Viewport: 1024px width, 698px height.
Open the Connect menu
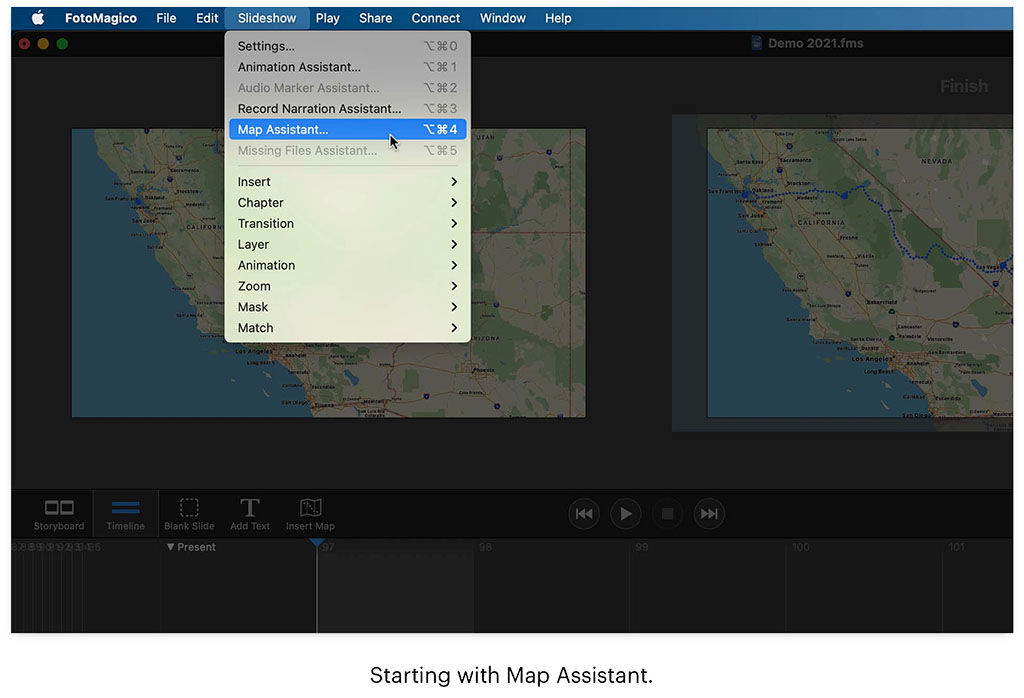(x=436, y=18)
